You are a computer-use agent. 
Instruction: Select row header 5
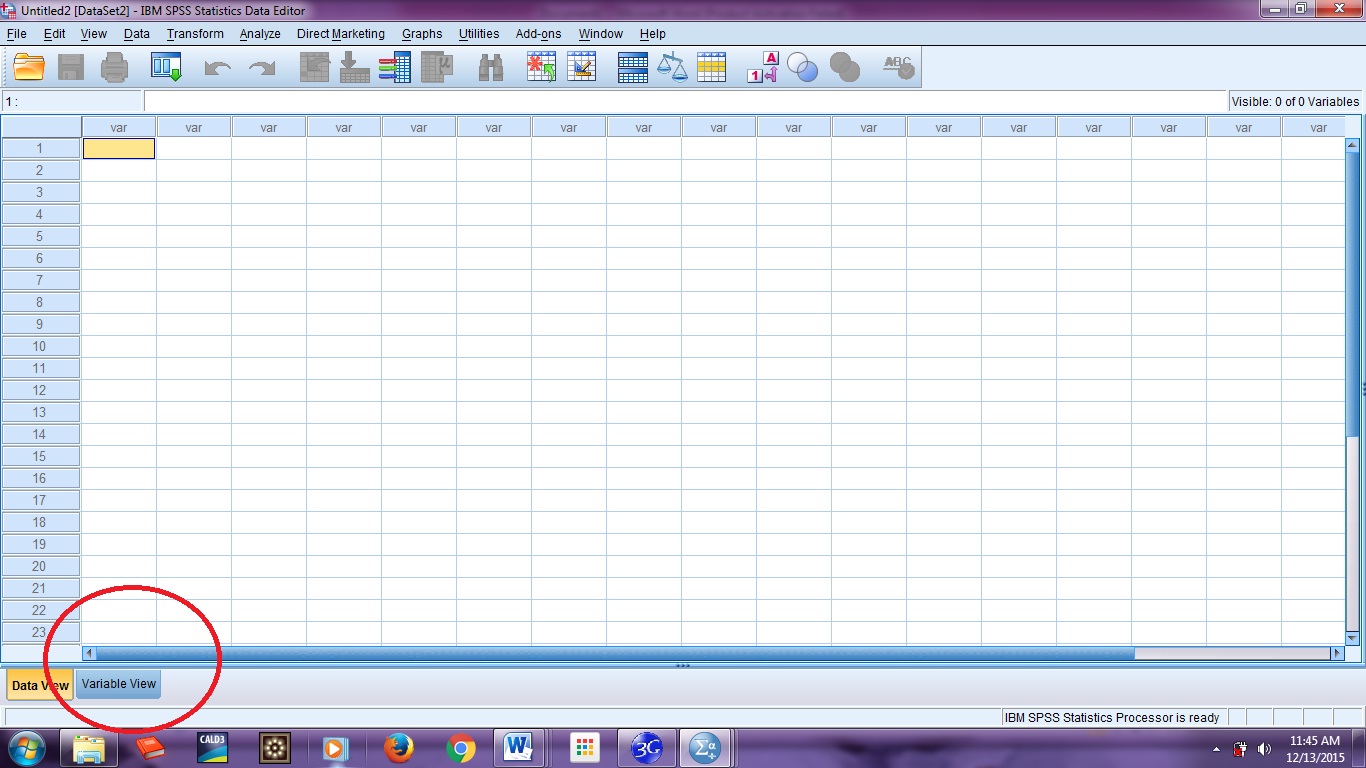point(40,236)
